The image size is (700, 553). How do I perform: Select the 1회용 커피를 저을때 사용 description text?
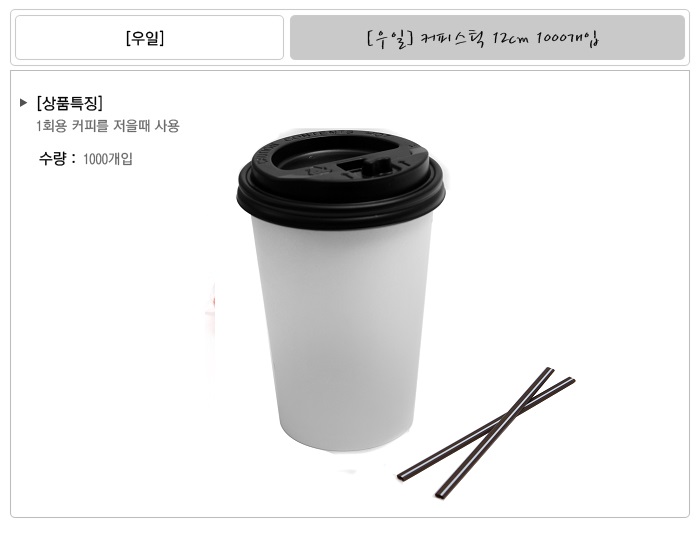(108, 126)
